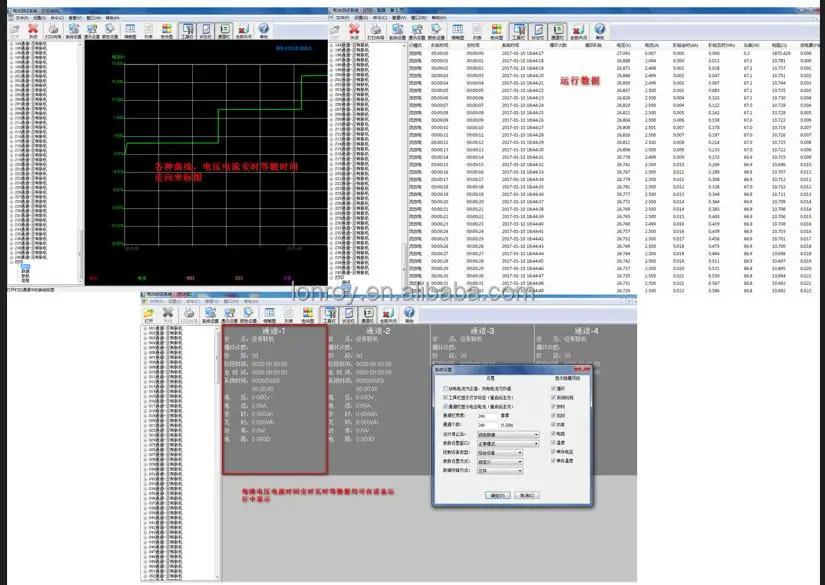Click the red X 关闭 icon in the top-left curve window toolbar
This screenshot has width=825, height=585.
coord(33,30)
